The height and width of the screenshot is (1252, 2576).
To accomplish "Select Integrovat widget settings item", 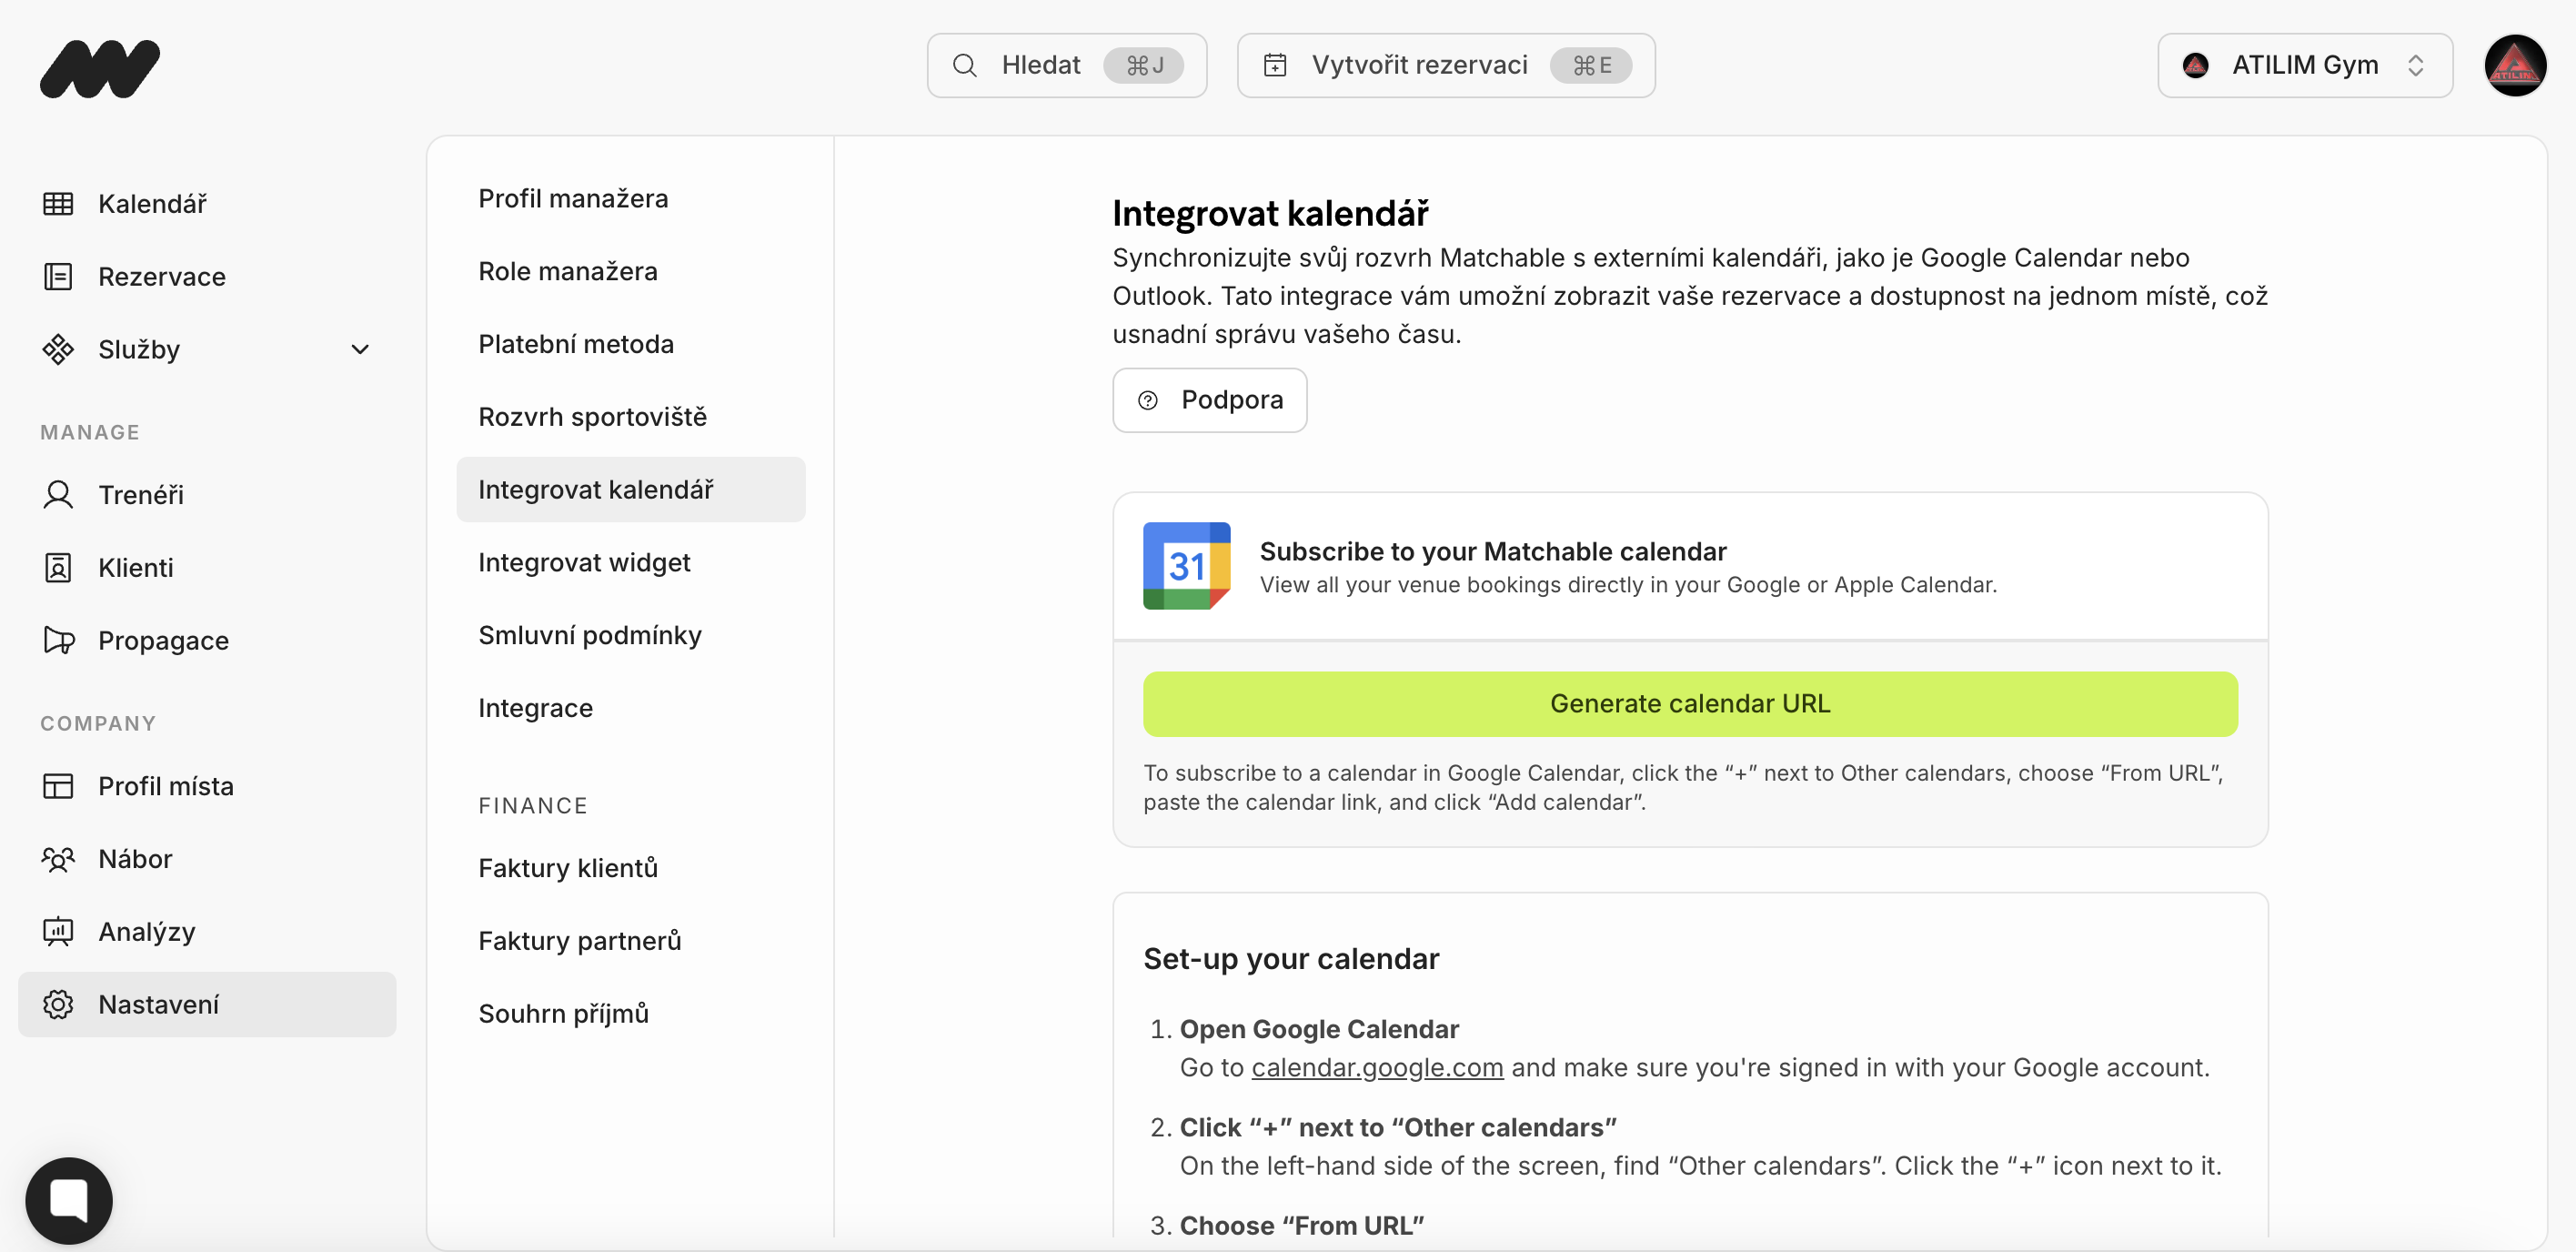I will click(584, 562).
